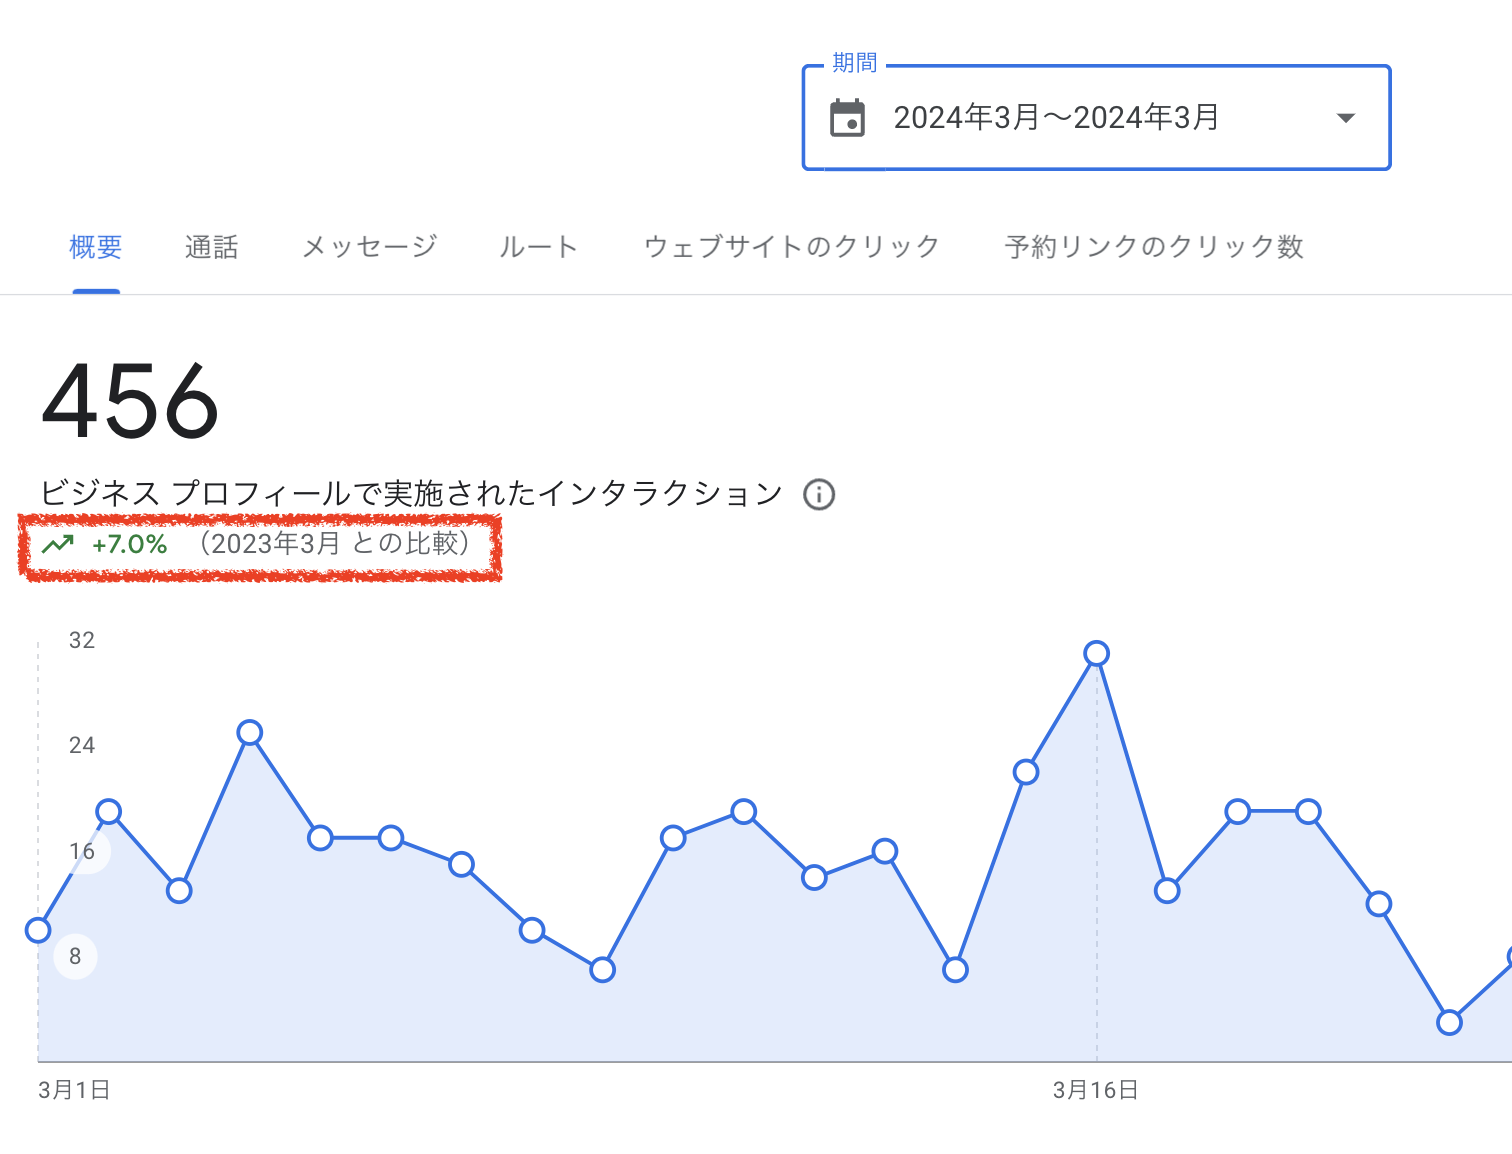
Task: Click the y-axis label 16
Action: click(82, 851)
